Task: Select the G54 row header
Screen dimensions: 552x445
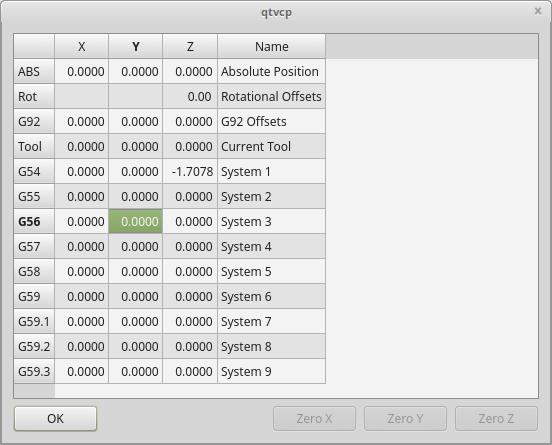Action: click(34, 171)
